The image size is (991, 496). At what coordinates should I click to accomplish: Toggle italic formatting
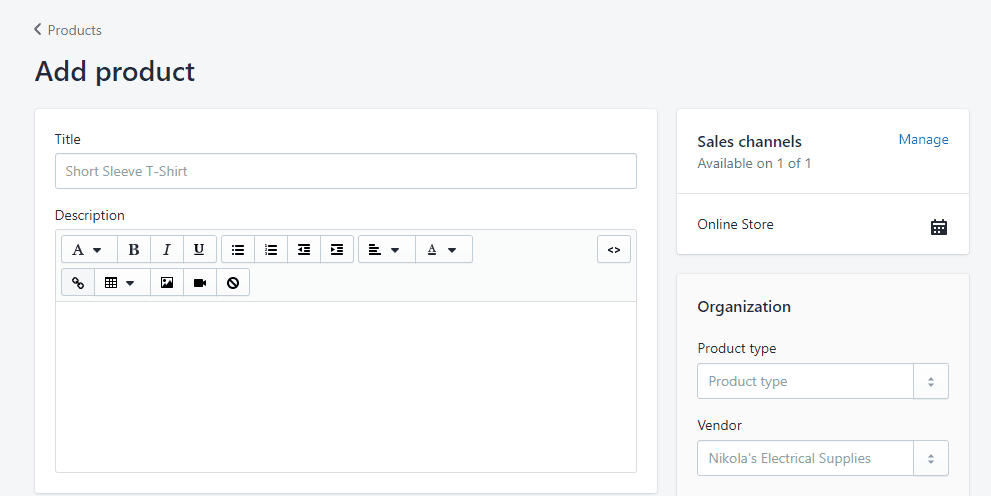[x=167, y=250]
